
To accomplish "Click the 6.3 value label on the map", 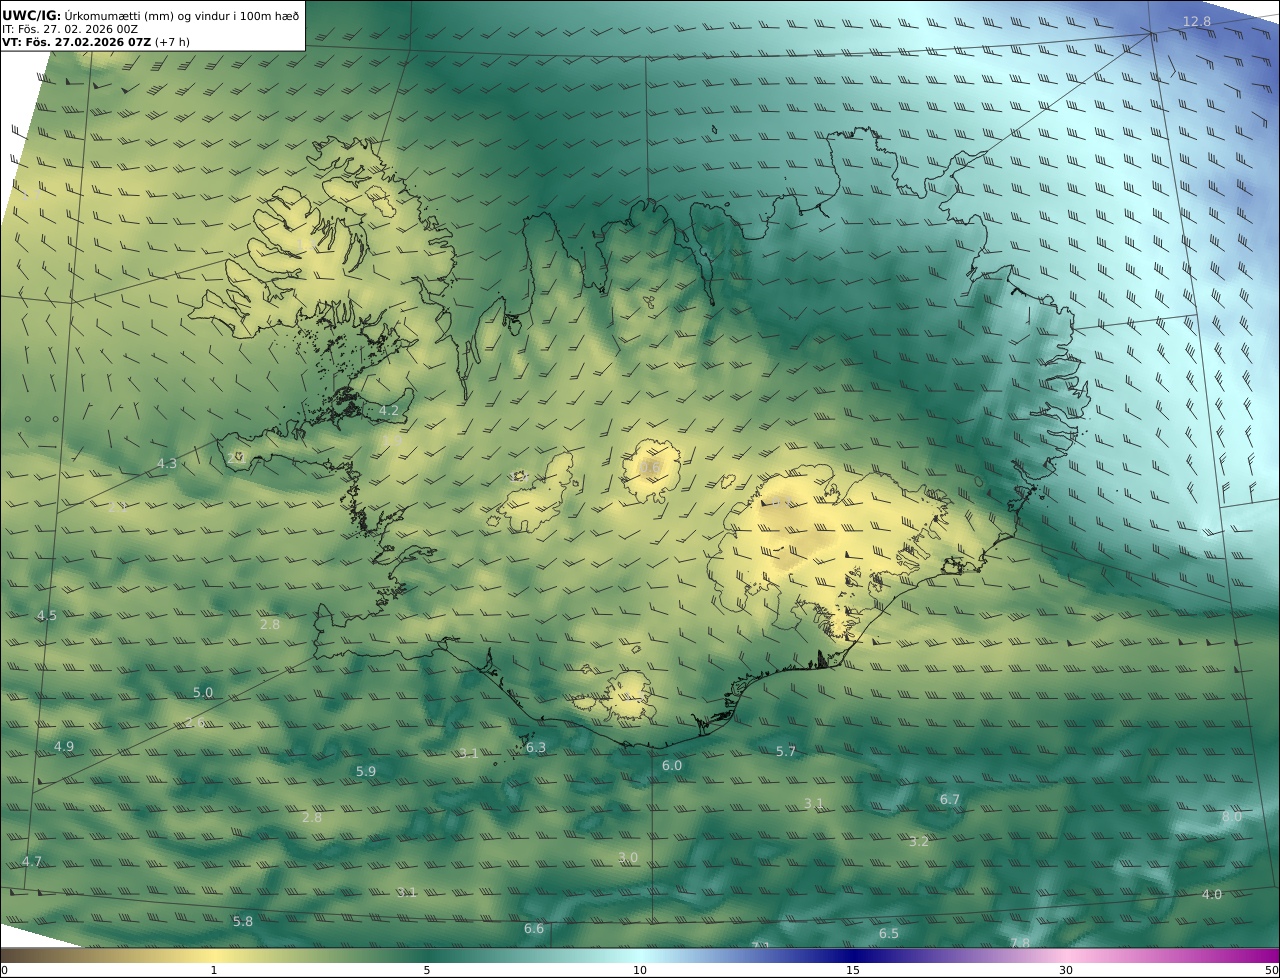I will click(536, 747).
